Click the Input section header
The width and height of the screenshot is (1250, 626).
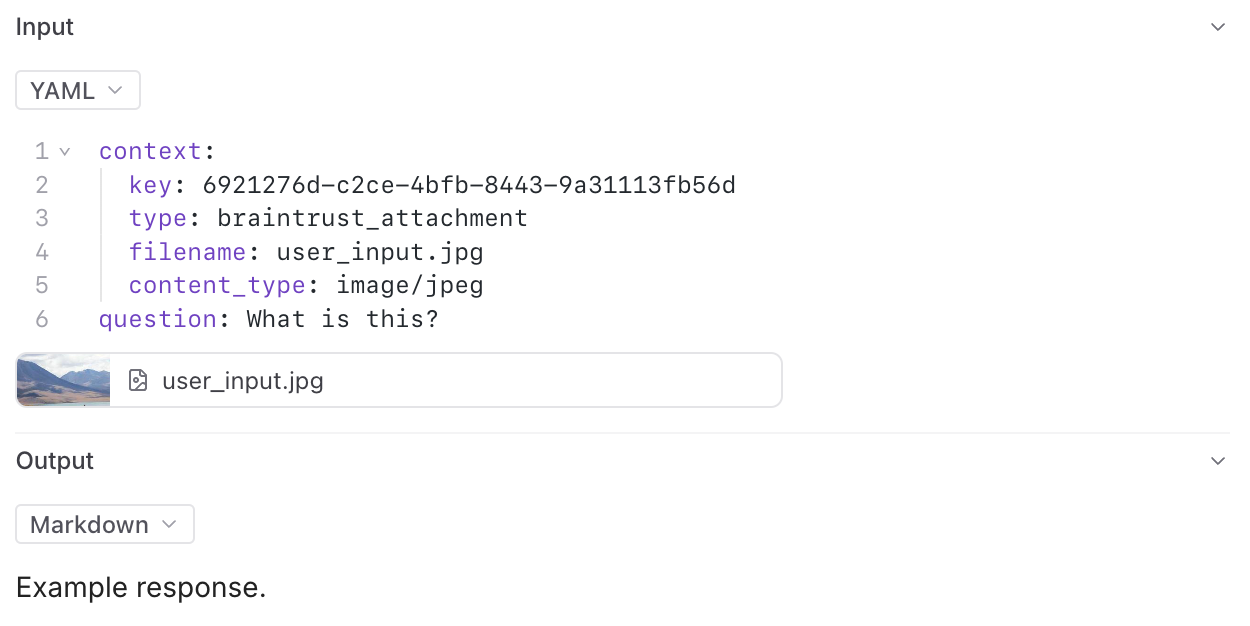point(44,27)
